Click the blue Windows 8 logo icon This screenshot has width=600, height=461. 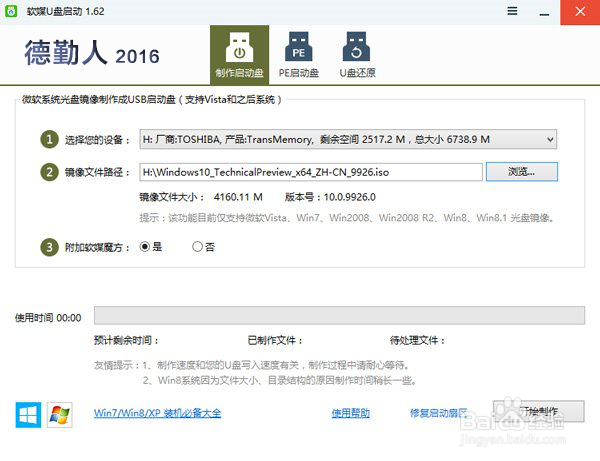click(x=28, y=415)
